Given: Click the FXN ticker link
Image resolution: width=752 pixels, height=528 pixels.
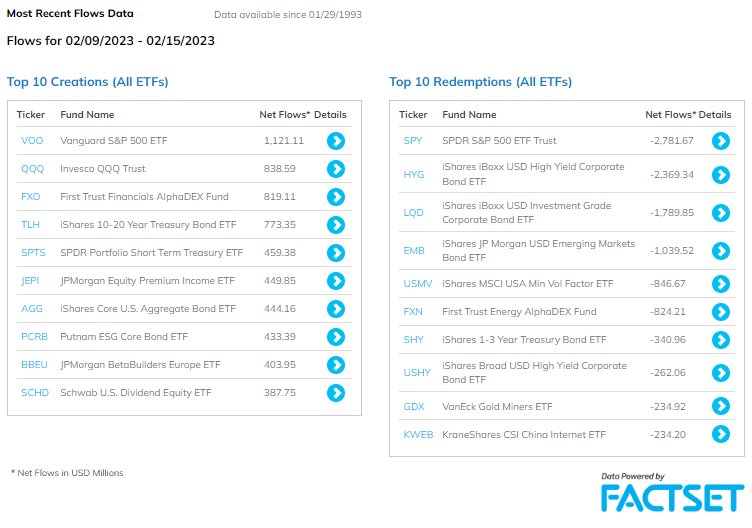Looking at the screenshot, I should coord(413,312).
